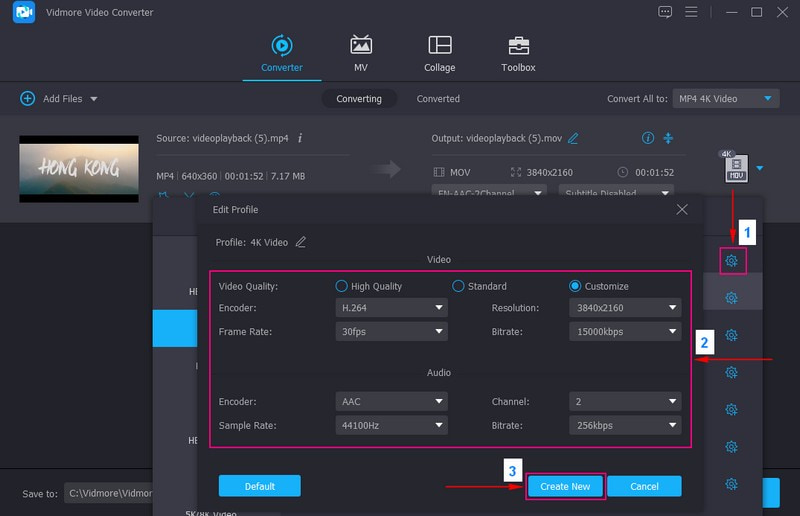Click the rename output file pencil icon
The image size is (800, 516).
[573, 138]
